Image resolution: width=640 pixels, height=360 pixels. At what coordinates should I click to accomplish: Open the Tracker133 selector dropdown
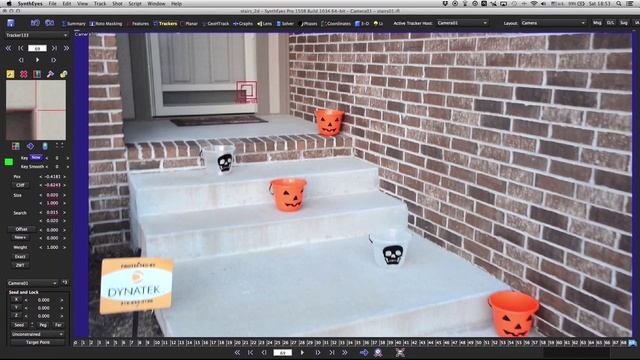click(36, 36)
